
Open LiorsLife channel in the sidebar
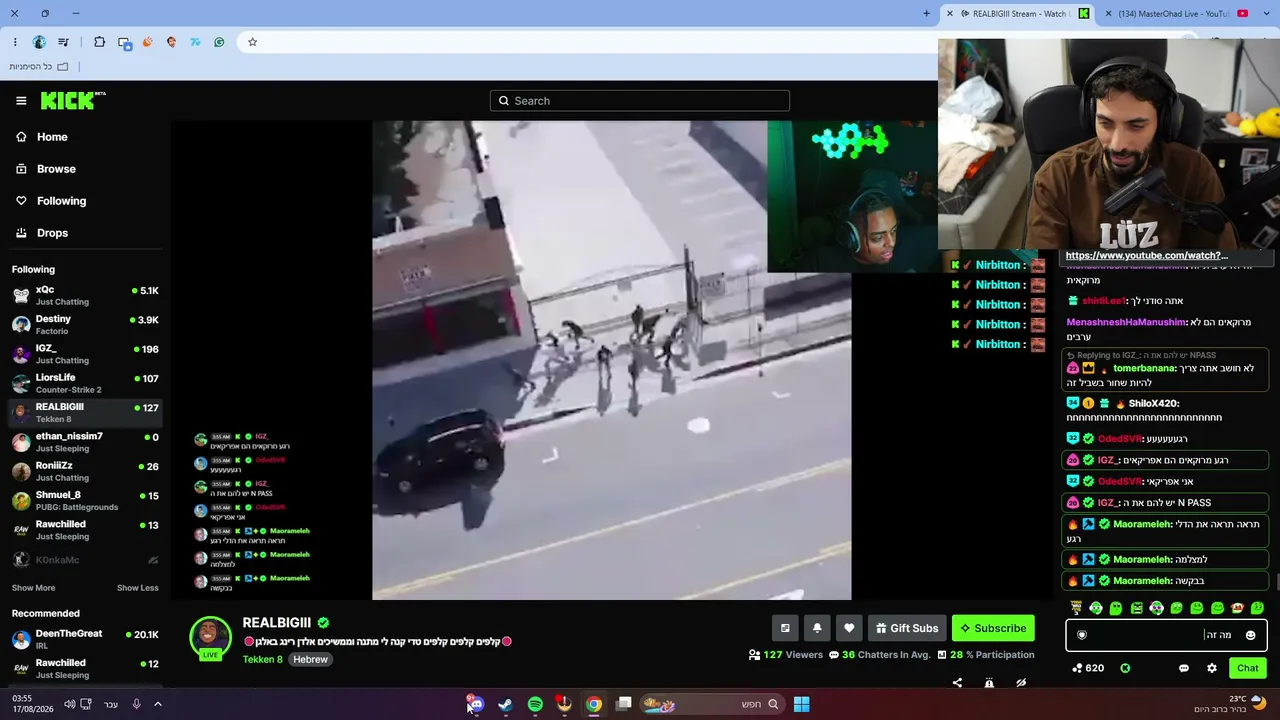pyautogui.click(x=85, y=383)
